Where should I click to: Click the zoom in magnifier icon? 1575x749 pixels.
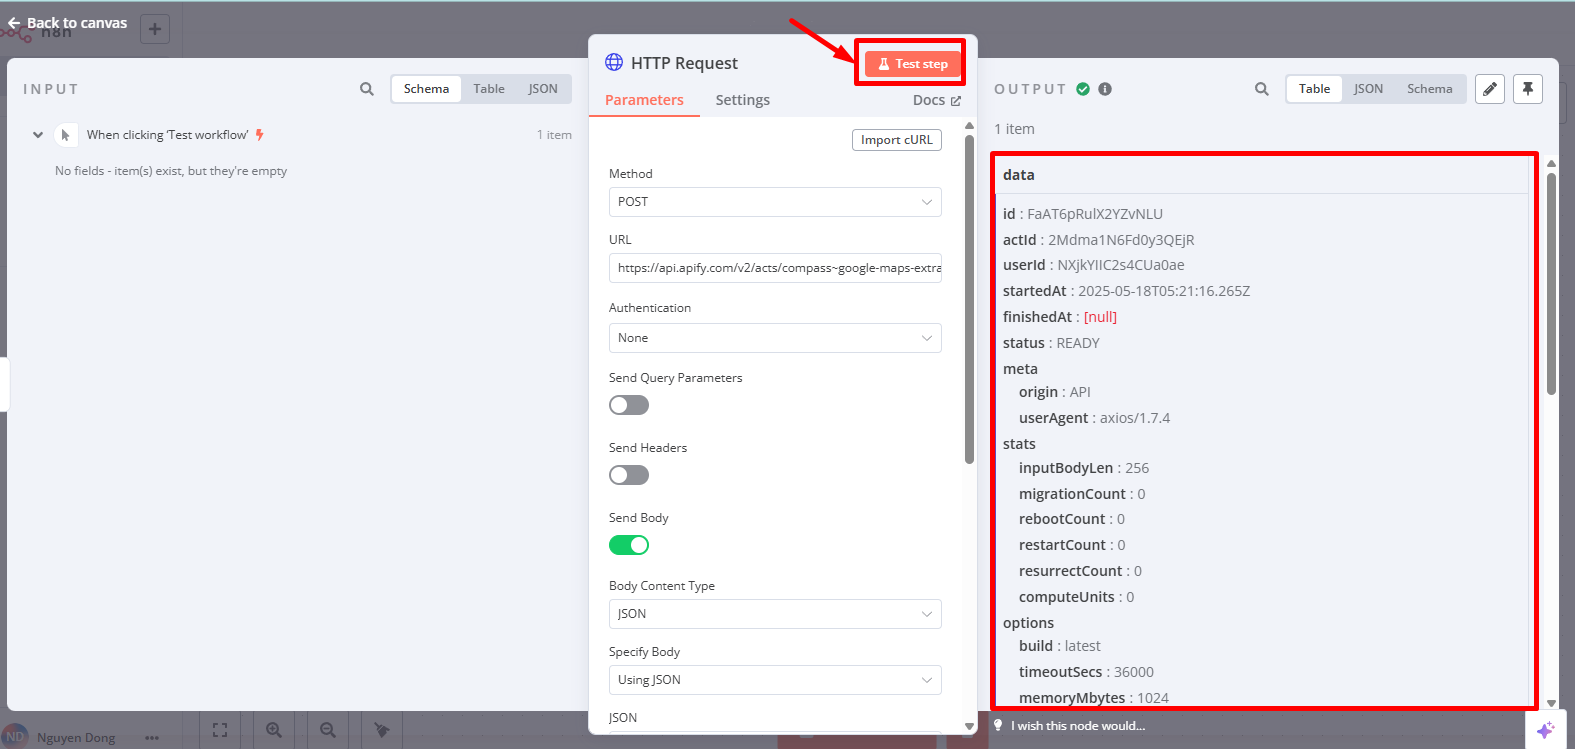[274, 731]
